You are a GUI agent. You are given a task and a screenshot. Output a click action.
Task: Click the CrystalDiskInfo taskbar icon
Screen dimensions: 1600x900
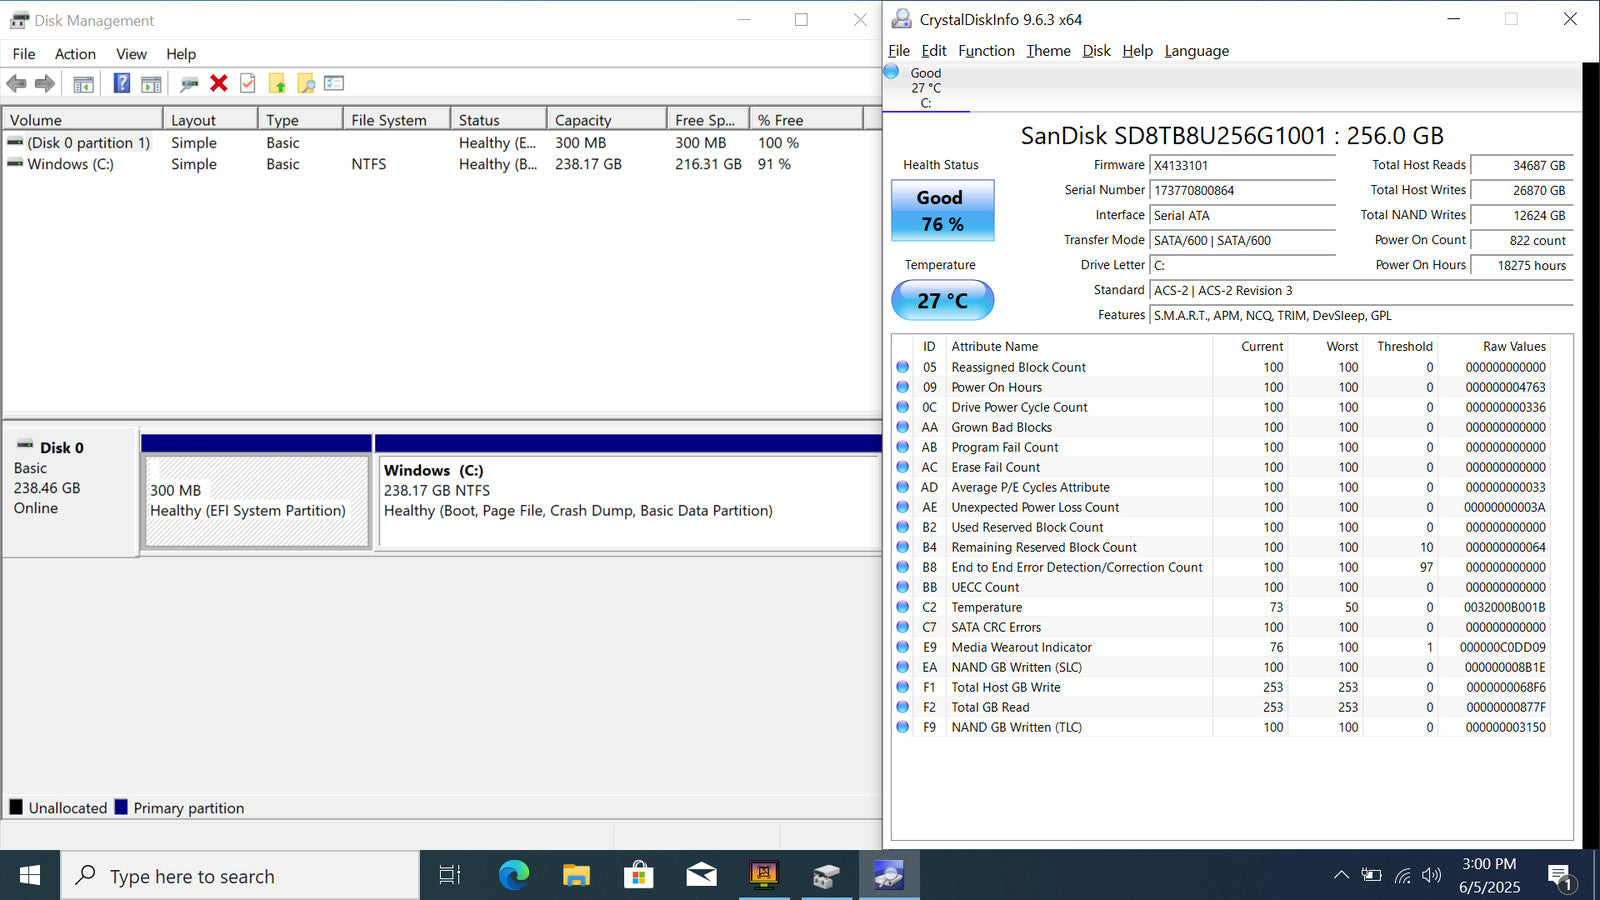coord(888,876)
